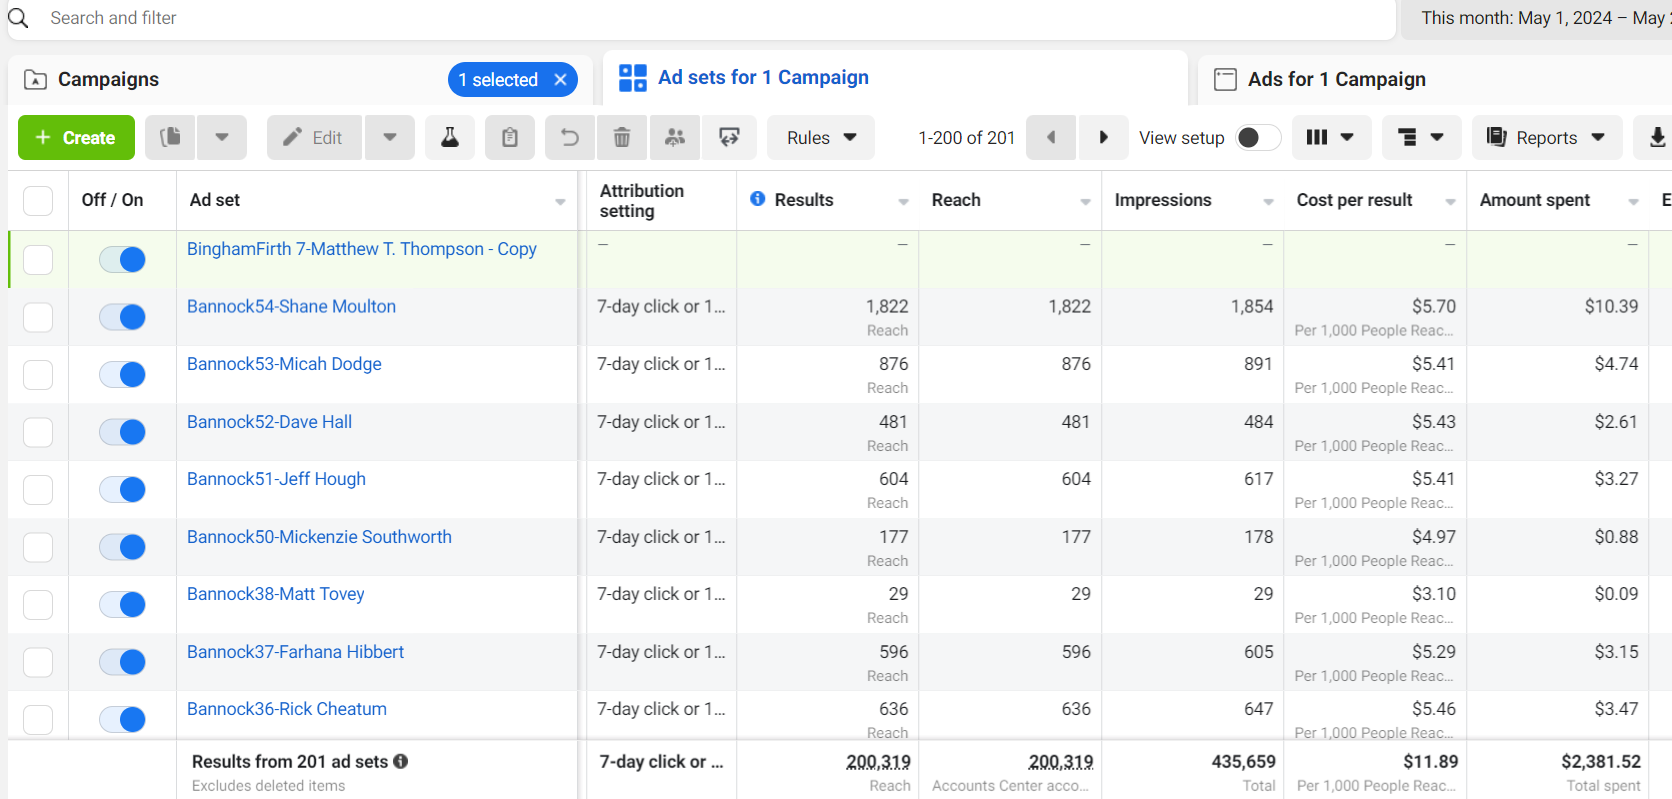Click the clipboard paste icon
1672x799 pixels.
pyautogui.click(x=510, y=137)
